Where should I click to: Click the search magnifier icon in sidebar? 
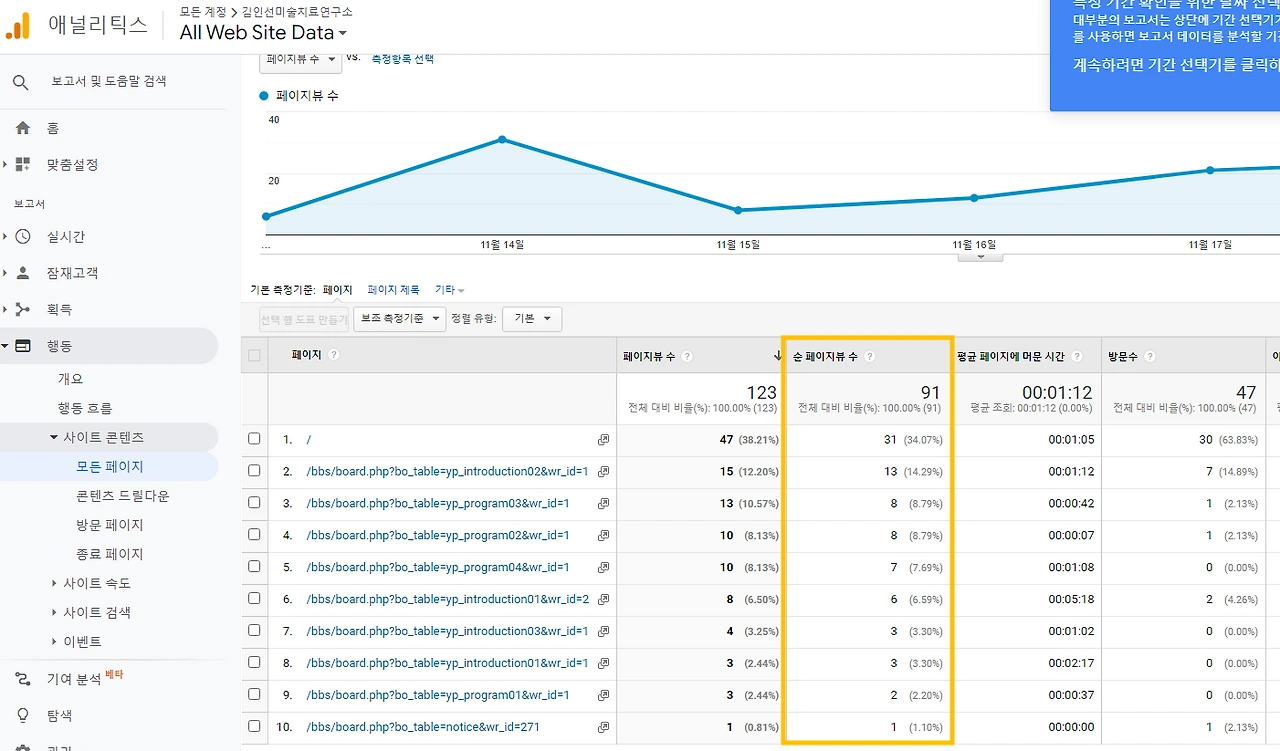tap(21, 82)
